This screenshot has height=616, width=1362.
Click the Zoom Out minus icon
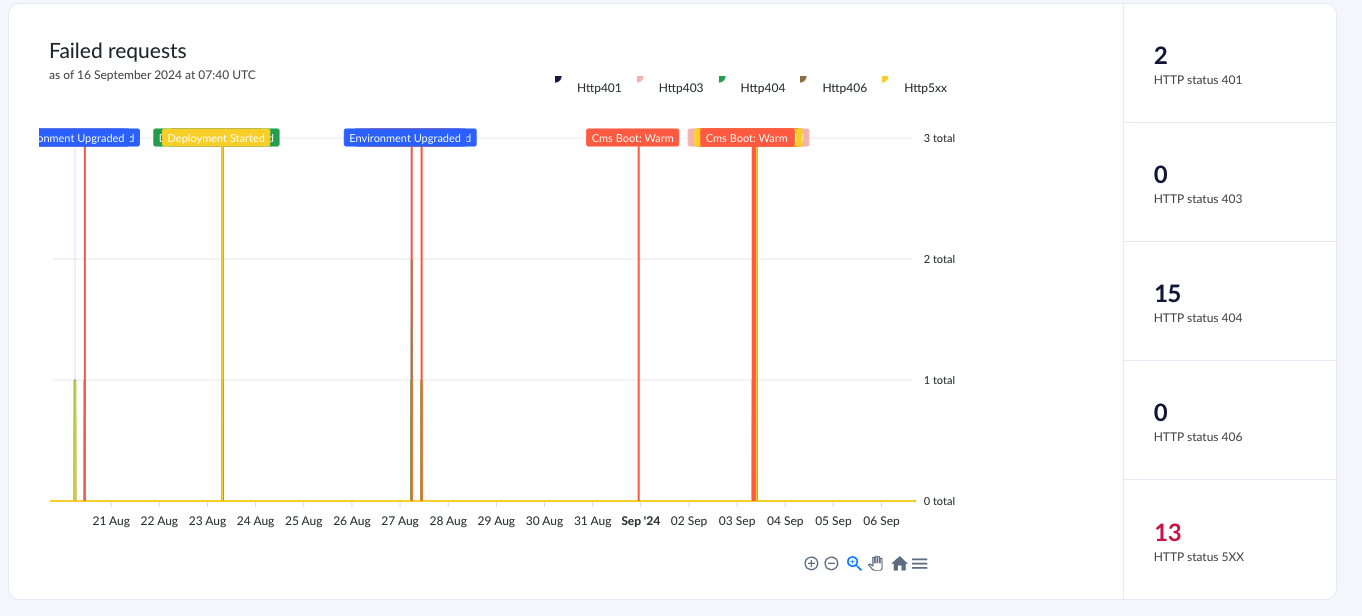point(831,563)
